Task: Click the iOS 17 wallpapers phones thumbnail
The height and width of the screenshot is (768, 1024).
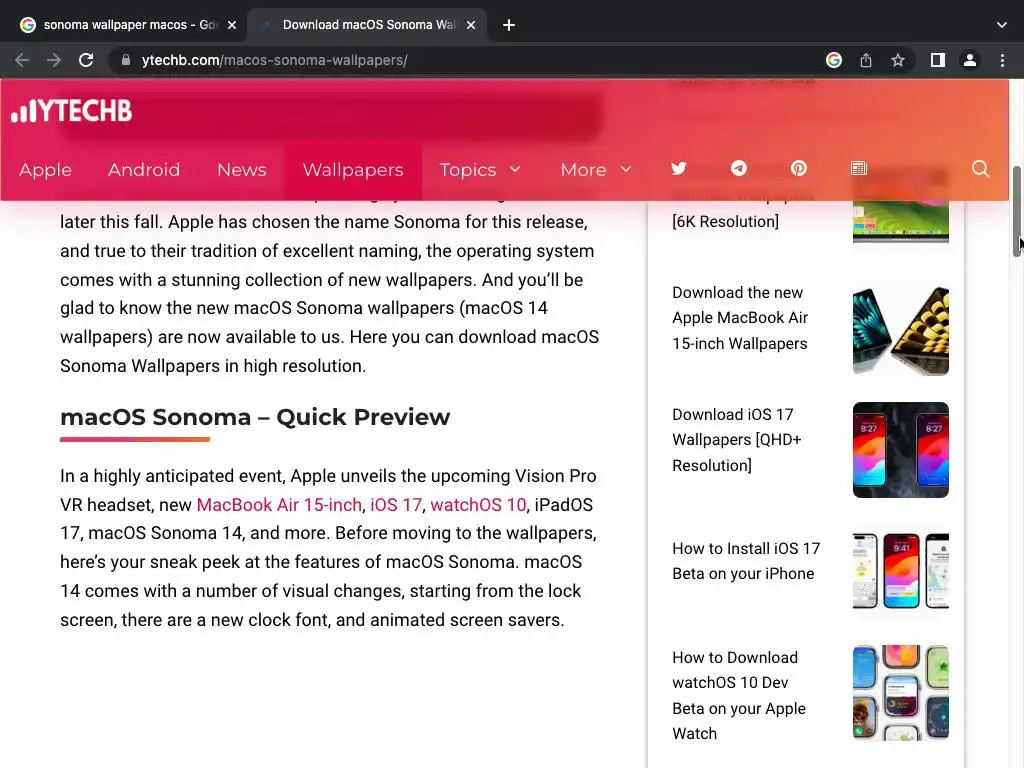Action: (901, 450)
